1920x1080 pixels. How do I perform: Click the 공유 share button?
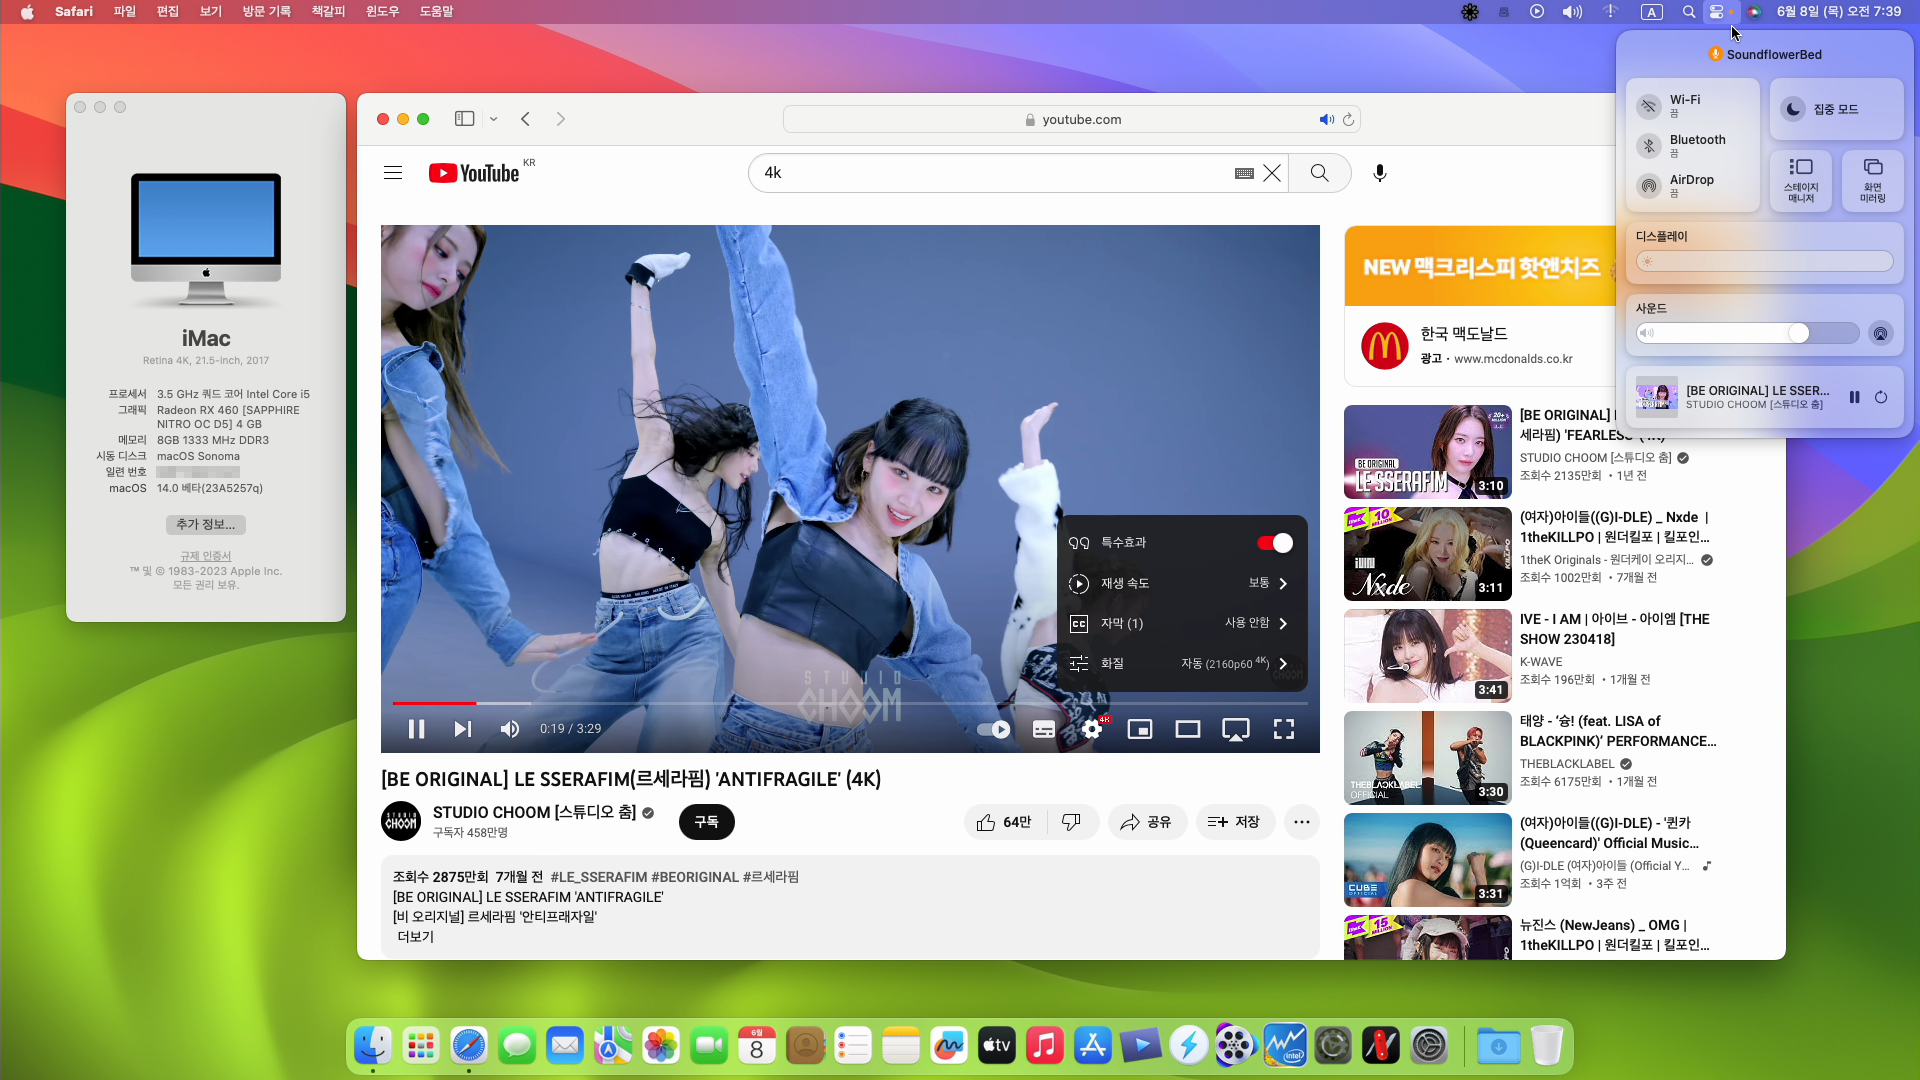1147,822
